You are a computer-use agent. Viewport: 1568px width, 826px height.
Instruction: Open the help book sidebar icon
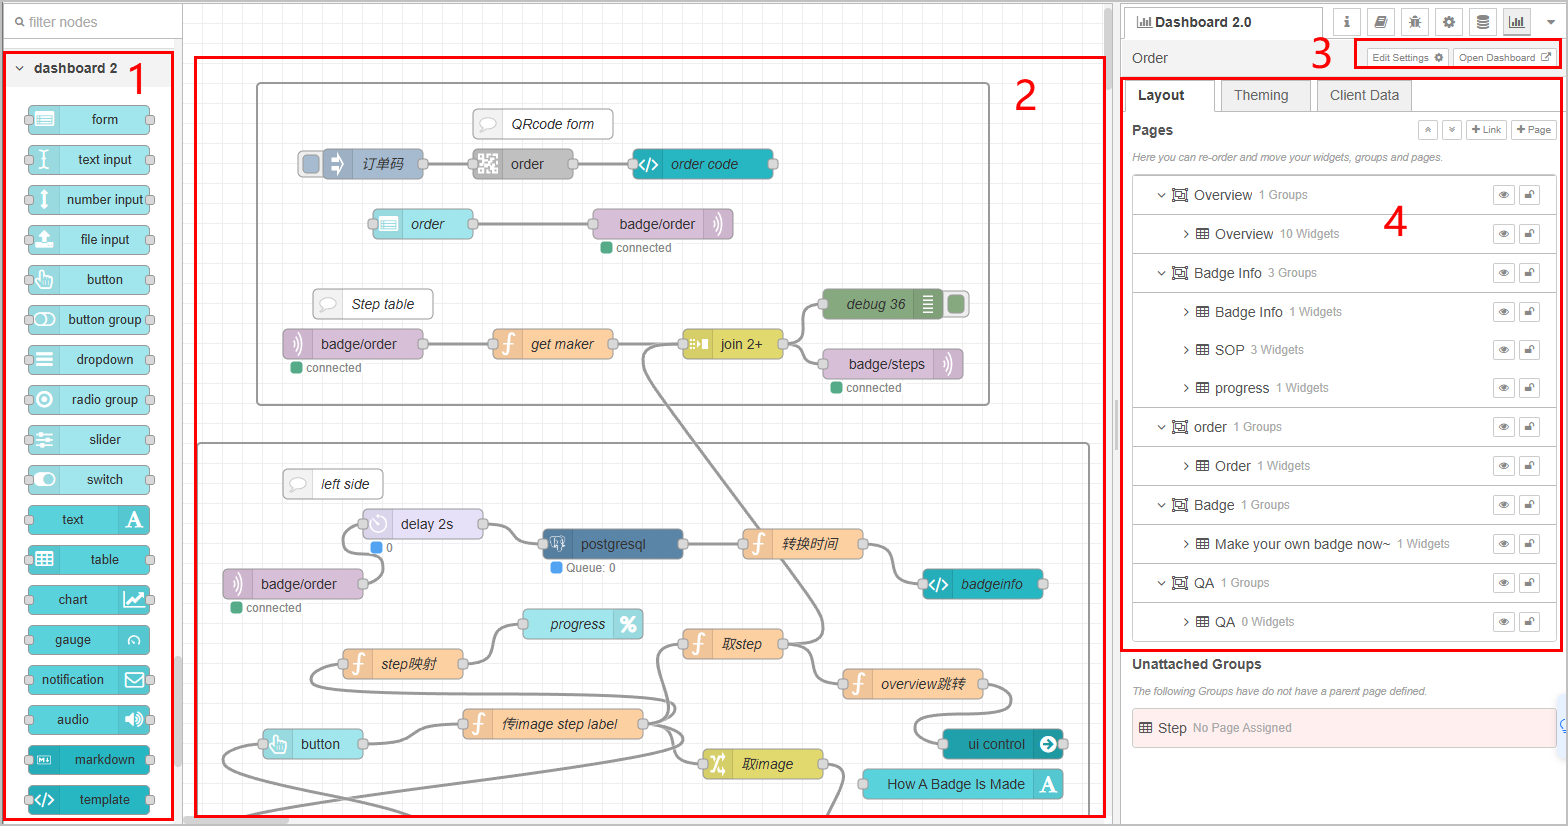point(1380,22)
